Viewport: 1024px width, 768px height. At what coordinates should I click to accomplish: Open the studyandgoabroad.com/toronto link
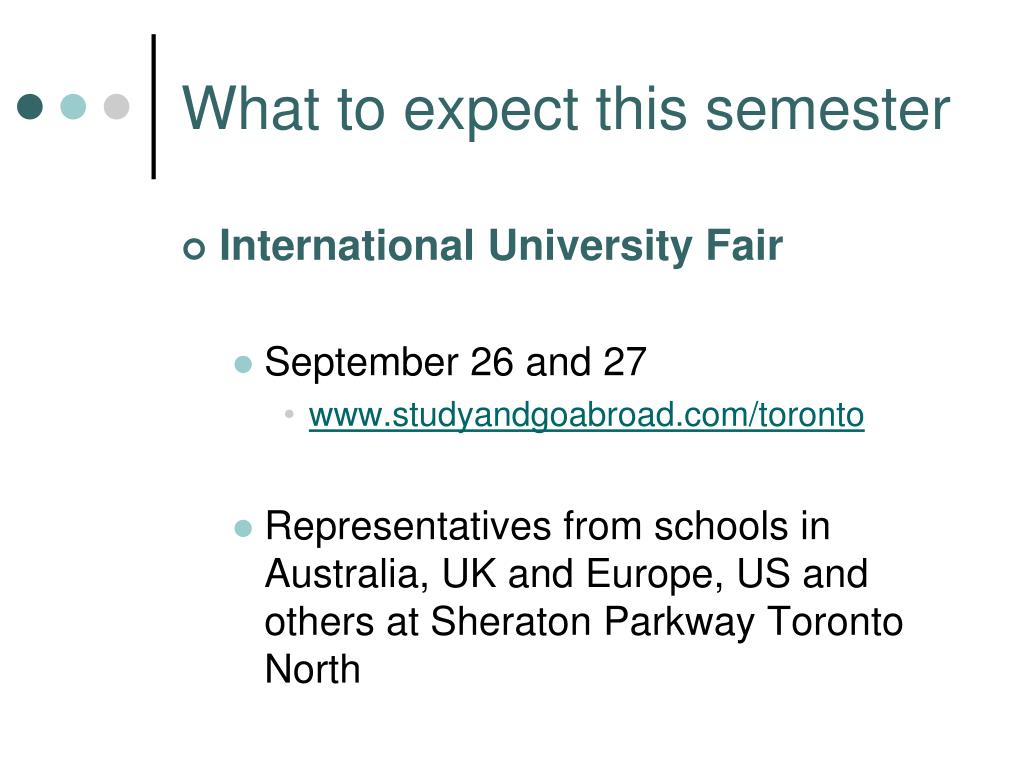pyautogui.click(x=586, y=415)
